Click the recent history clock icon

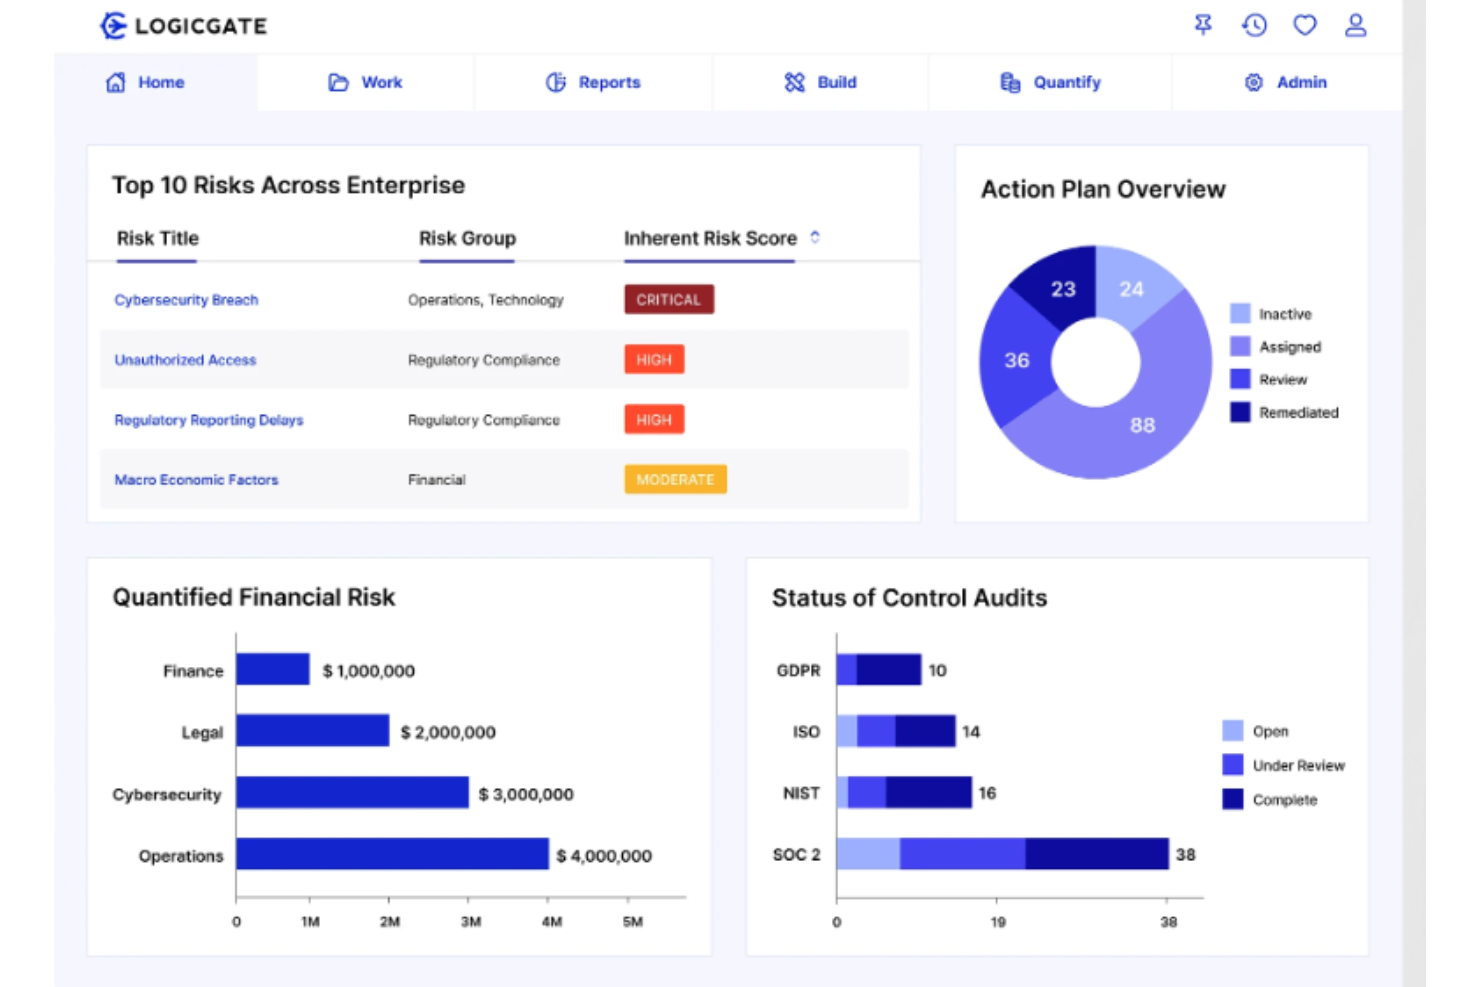[1255, 24]
